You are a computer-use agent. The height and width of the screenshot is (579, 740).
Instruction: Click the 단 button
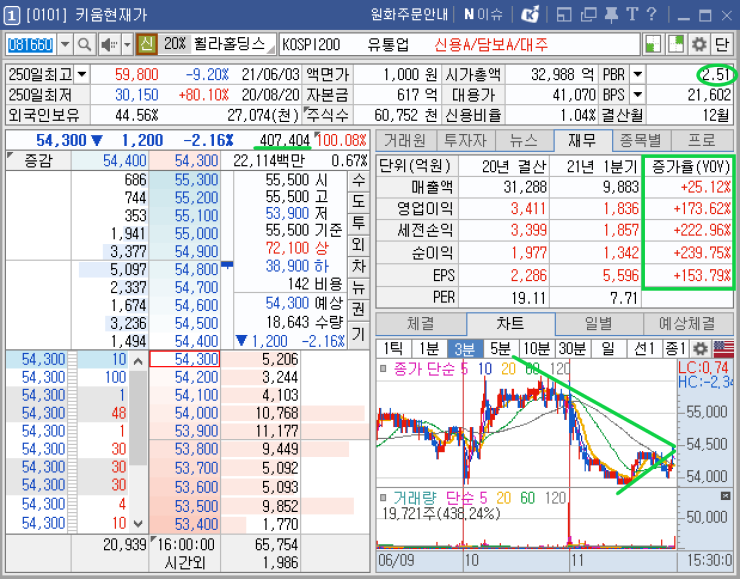(722, 44)
